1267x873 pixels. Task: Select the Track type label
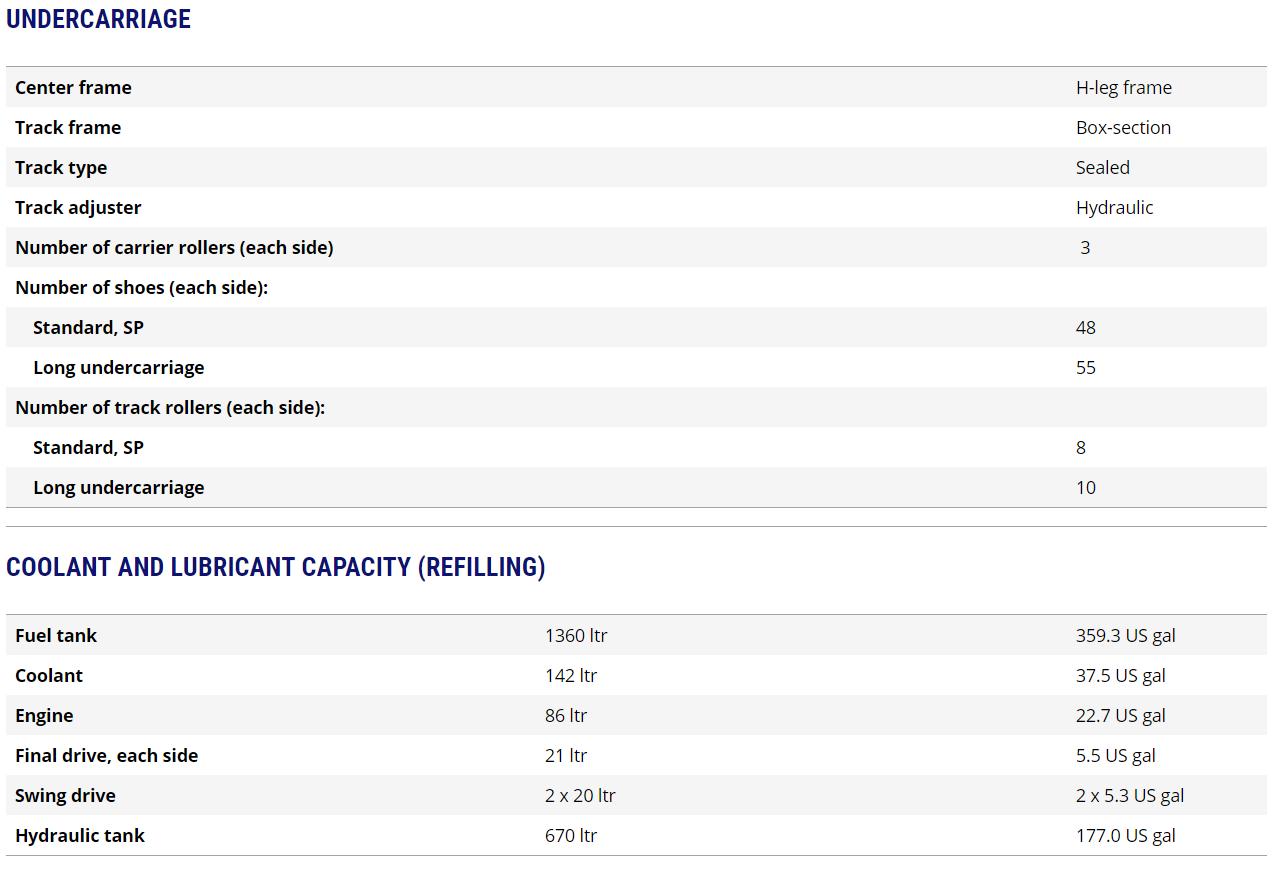61,167
